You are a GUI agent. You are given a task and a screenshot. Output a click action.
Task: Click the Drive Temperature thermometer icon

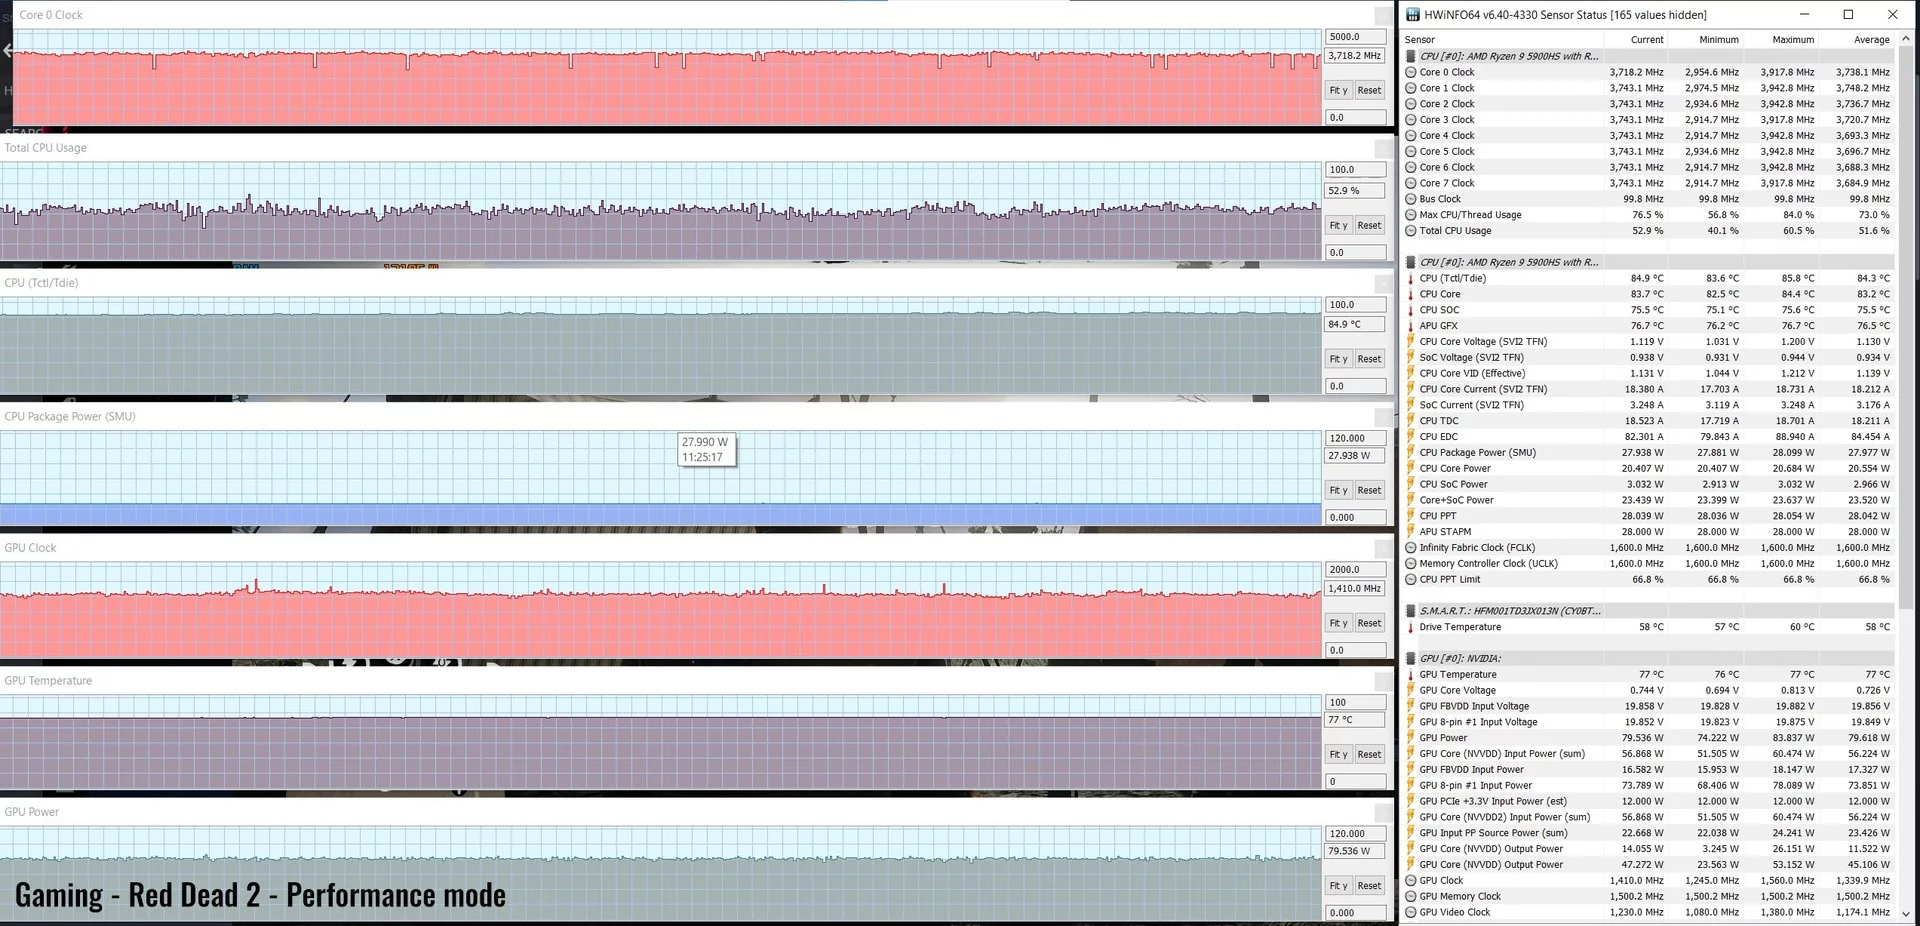[x=1411, y=627]
